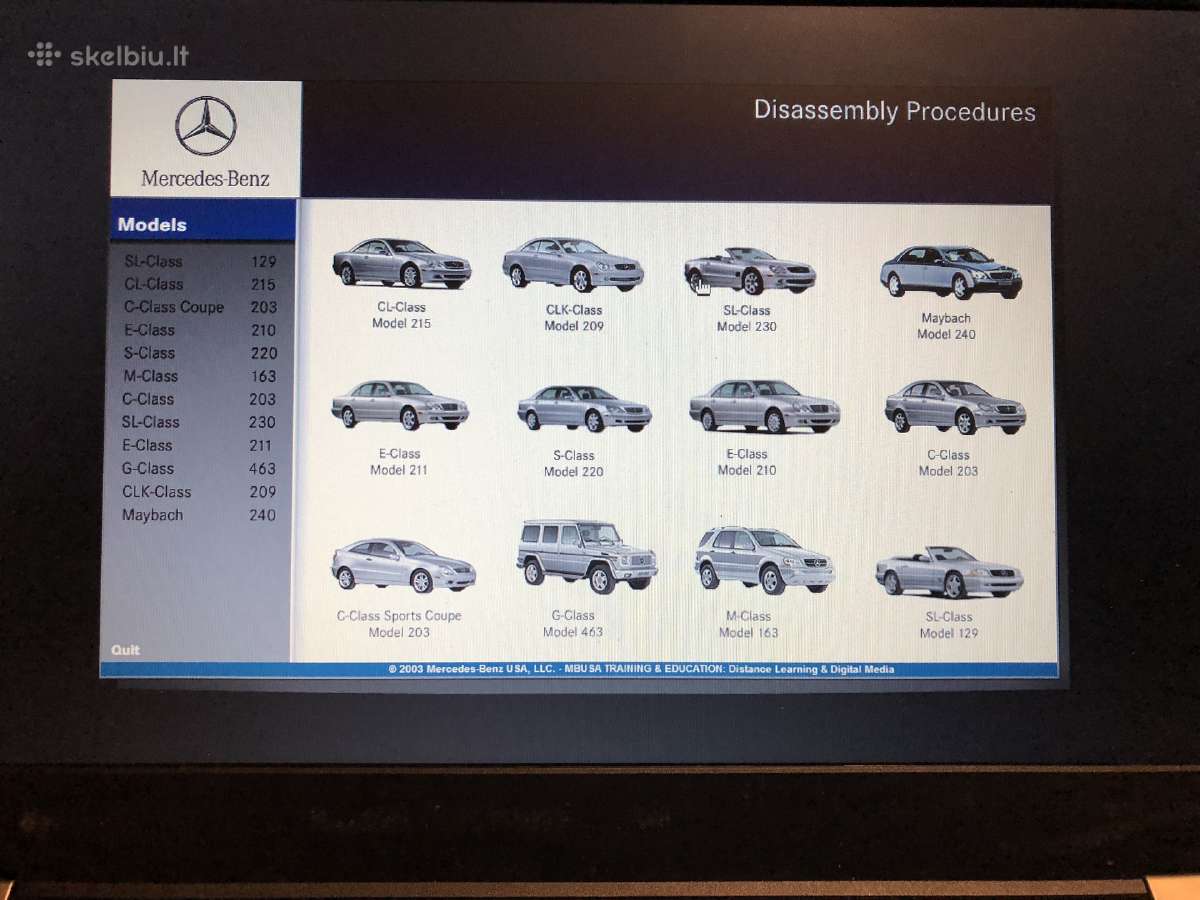This screenshot has height=900, width=1200.
Task: Click the 'Maybach Model 240' caption
Action: coord(946,326)
